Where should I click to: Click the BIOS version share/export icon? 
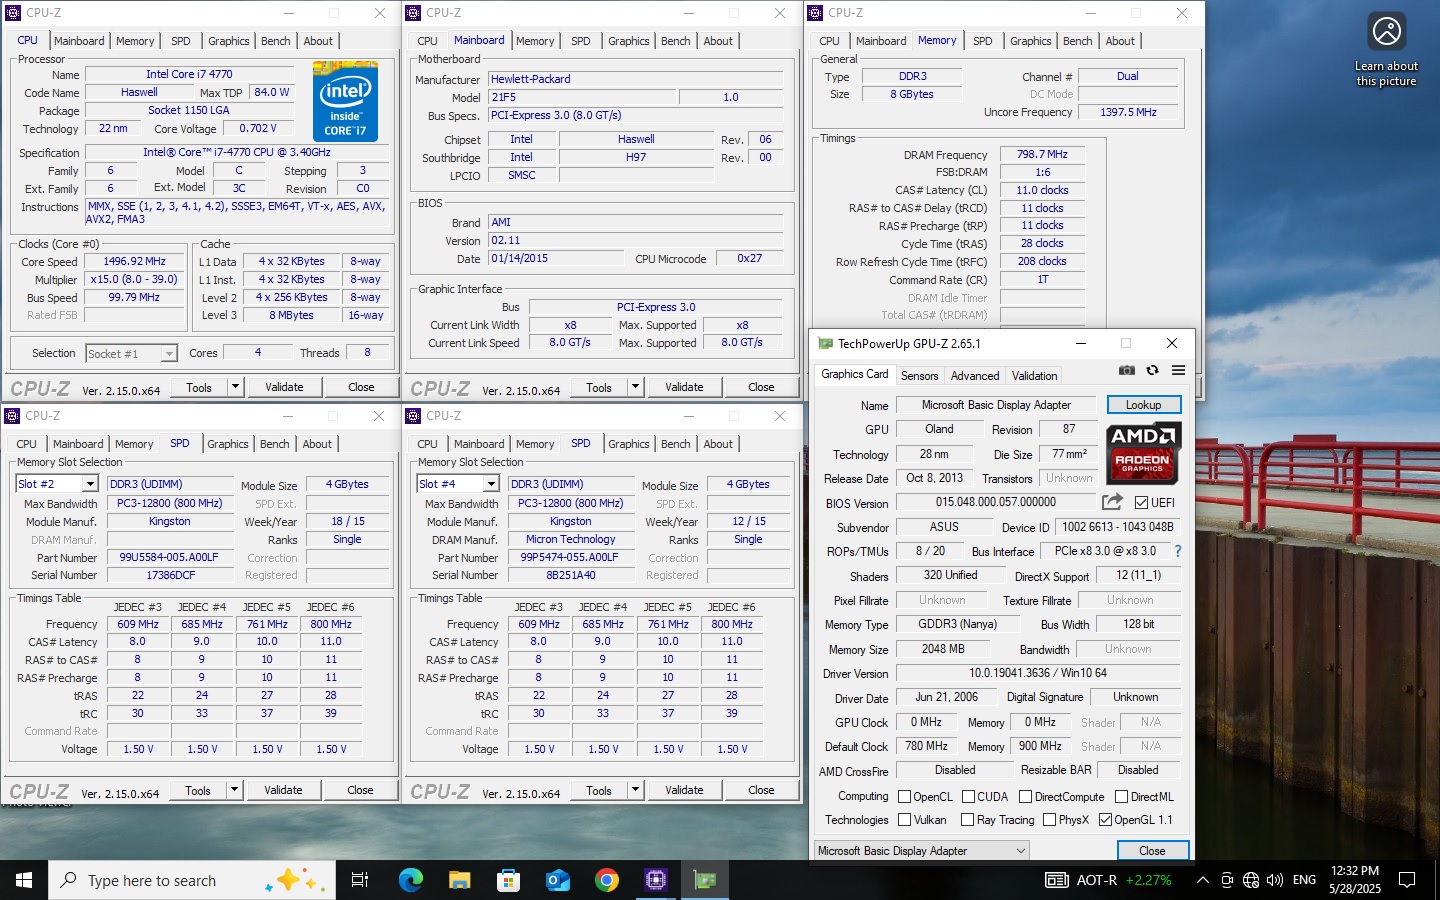(x=1112, y=502)
